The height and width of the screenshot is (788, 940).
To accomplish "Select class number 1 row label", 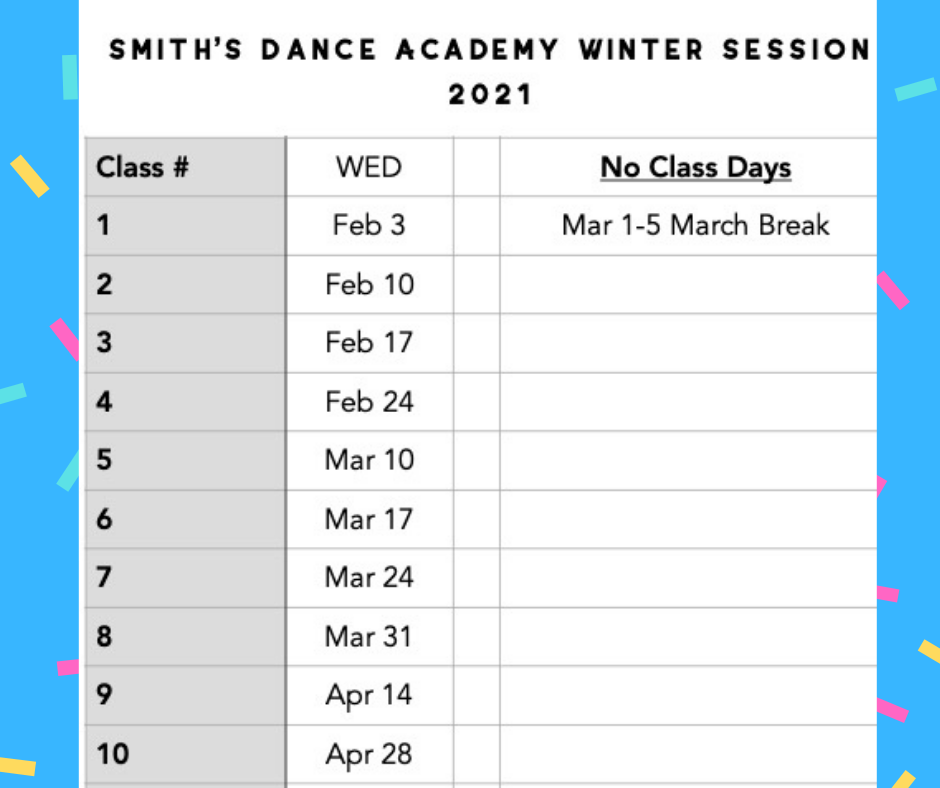I will [185, 225].
